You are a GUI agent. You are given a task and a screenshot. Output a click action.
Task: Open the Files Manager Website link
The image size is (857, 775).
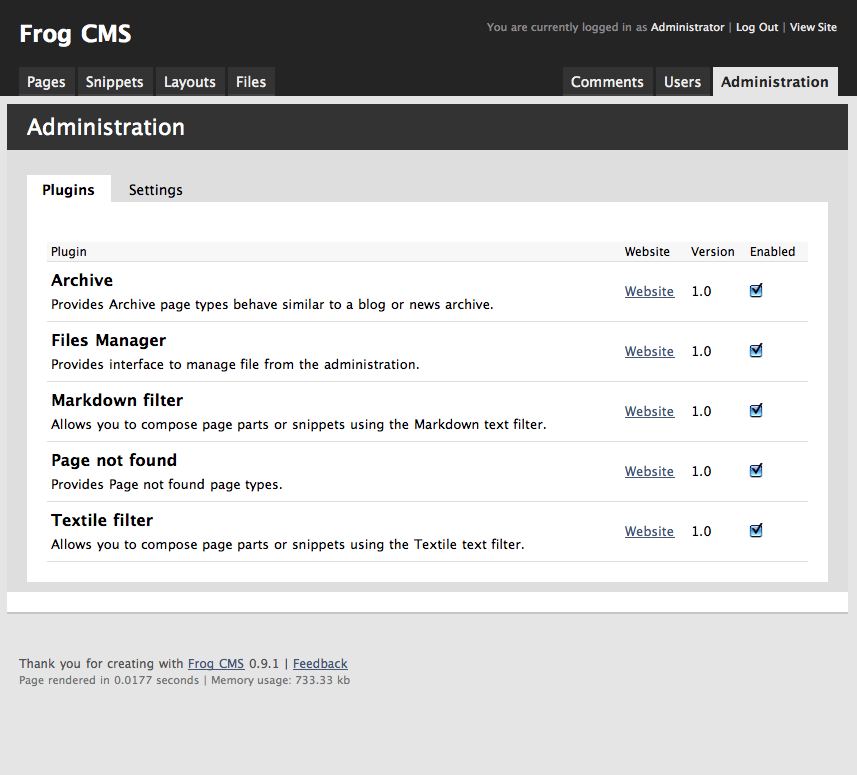tap(649, 351)
